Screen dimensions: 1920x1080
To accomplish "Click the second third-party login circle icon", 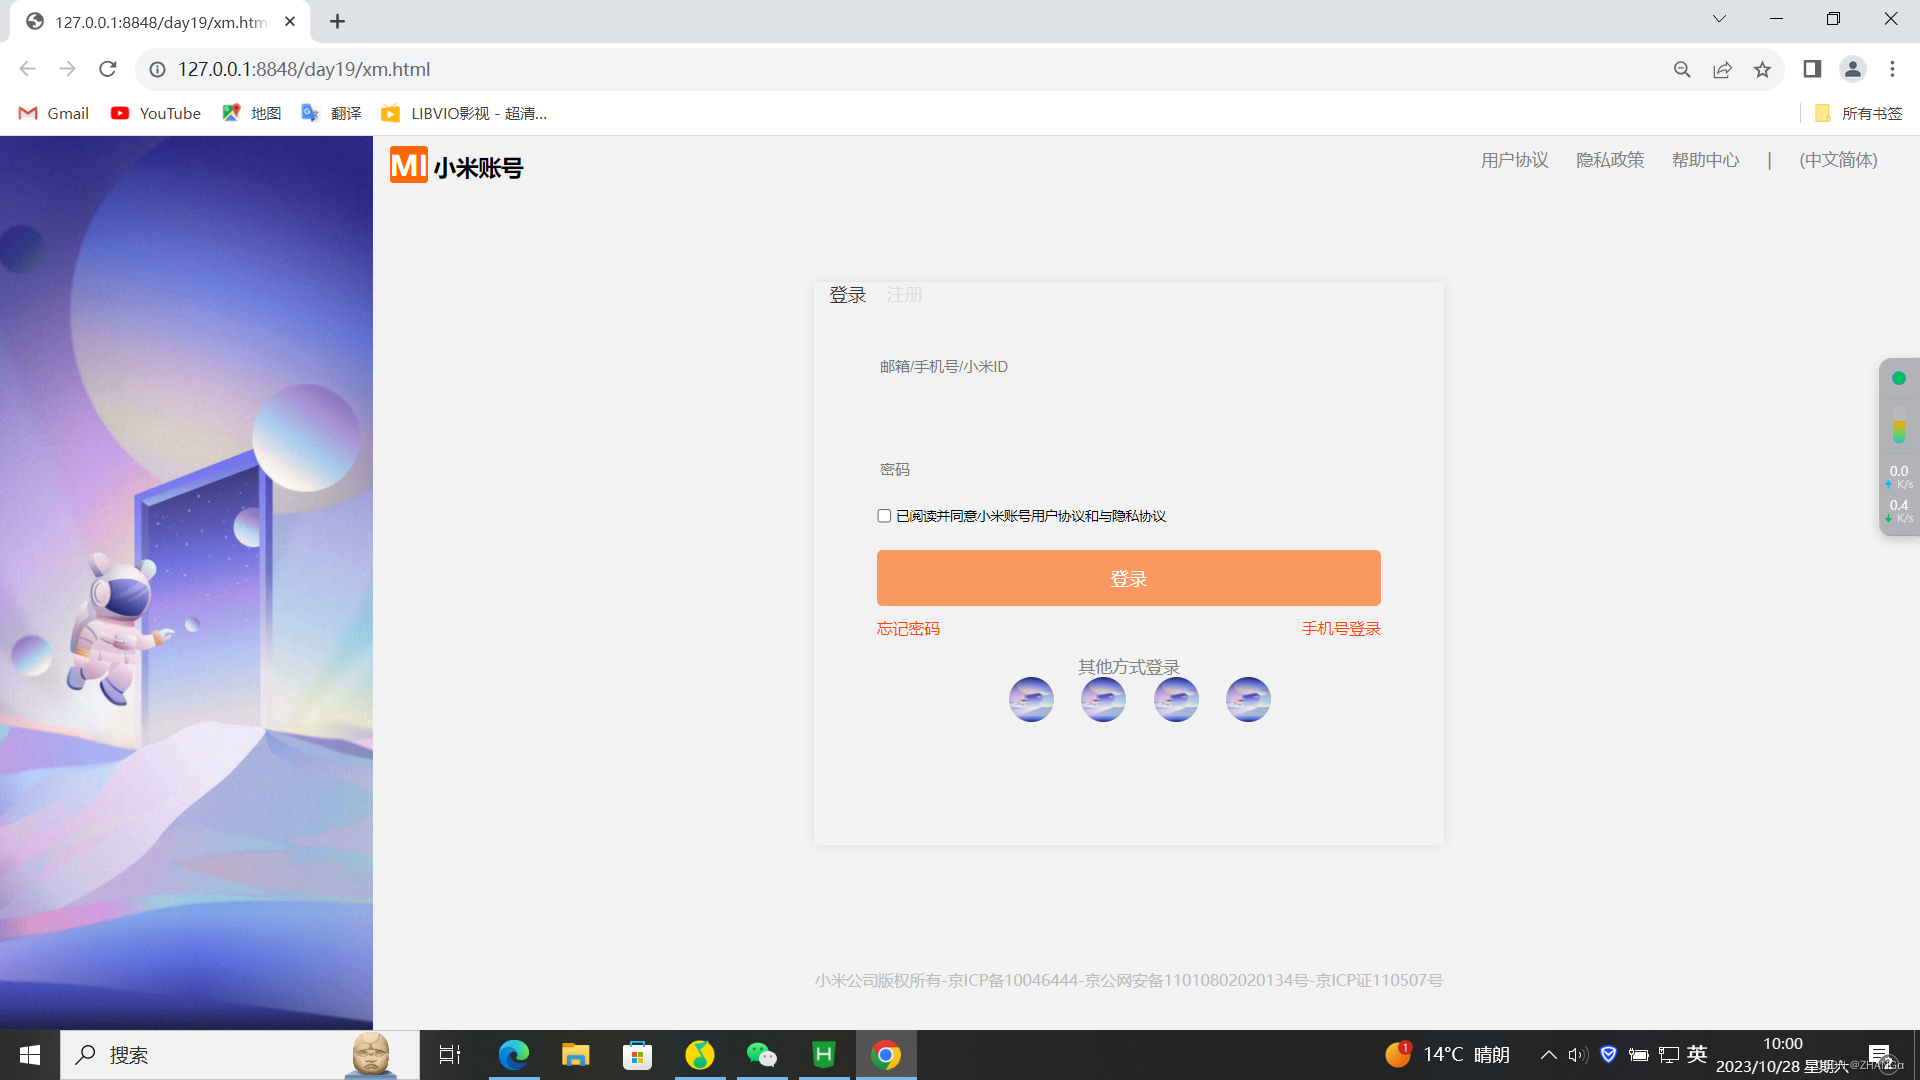I will coord(1103,699).
